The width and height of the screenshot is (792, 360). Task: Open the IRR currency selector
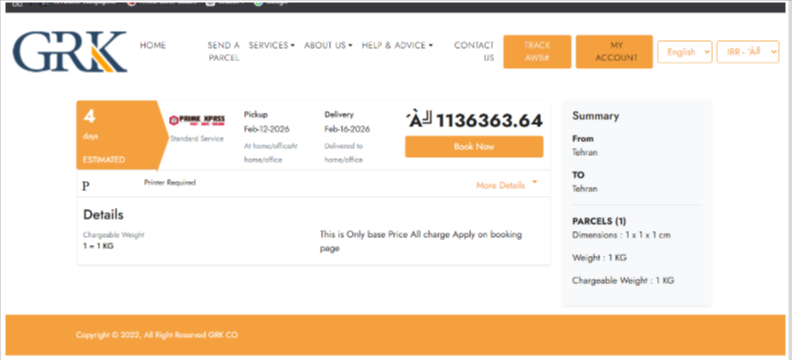pos(748,52)
